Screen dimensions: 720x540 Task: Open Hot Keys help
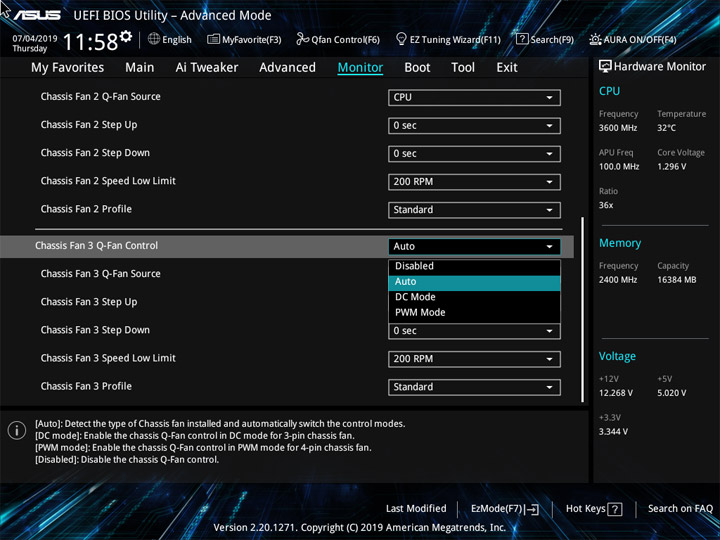594,509
